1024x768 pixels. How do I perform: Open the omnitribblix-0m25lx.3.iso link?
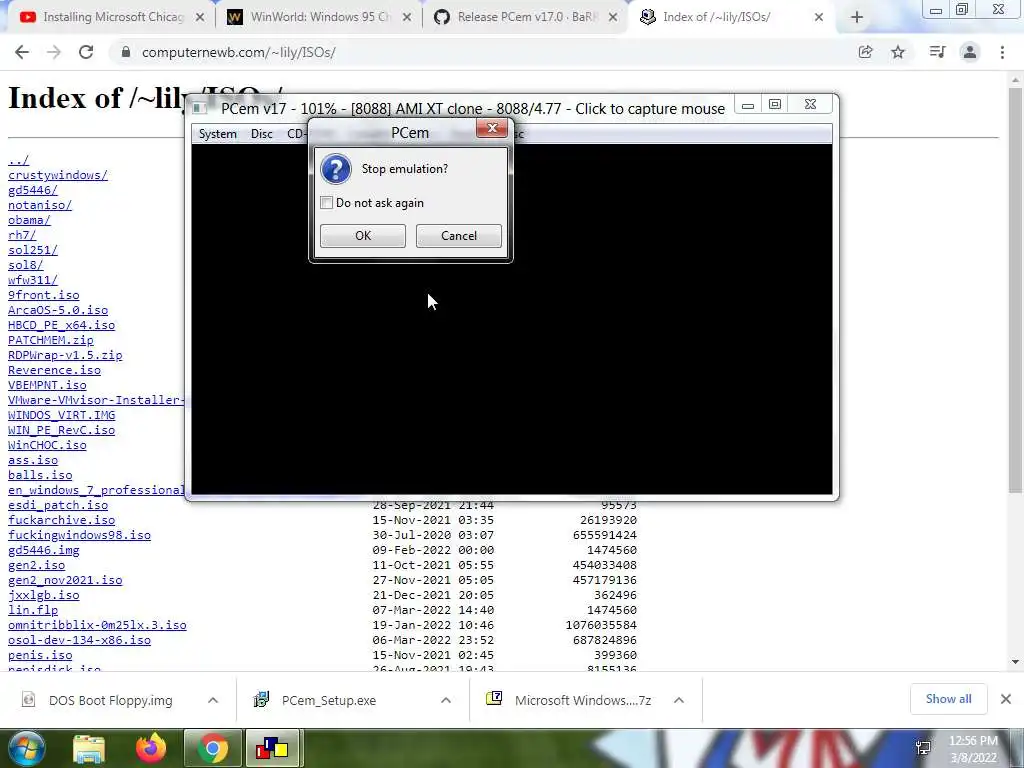pyautogui.click(x=97, y=625)
